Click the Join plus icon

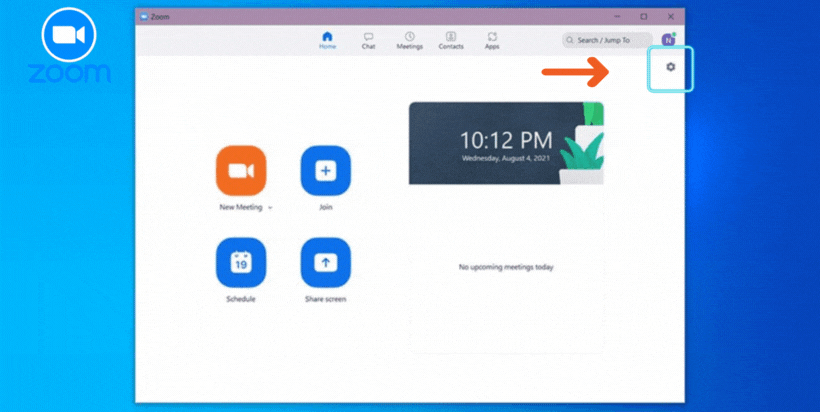[325, 171]
